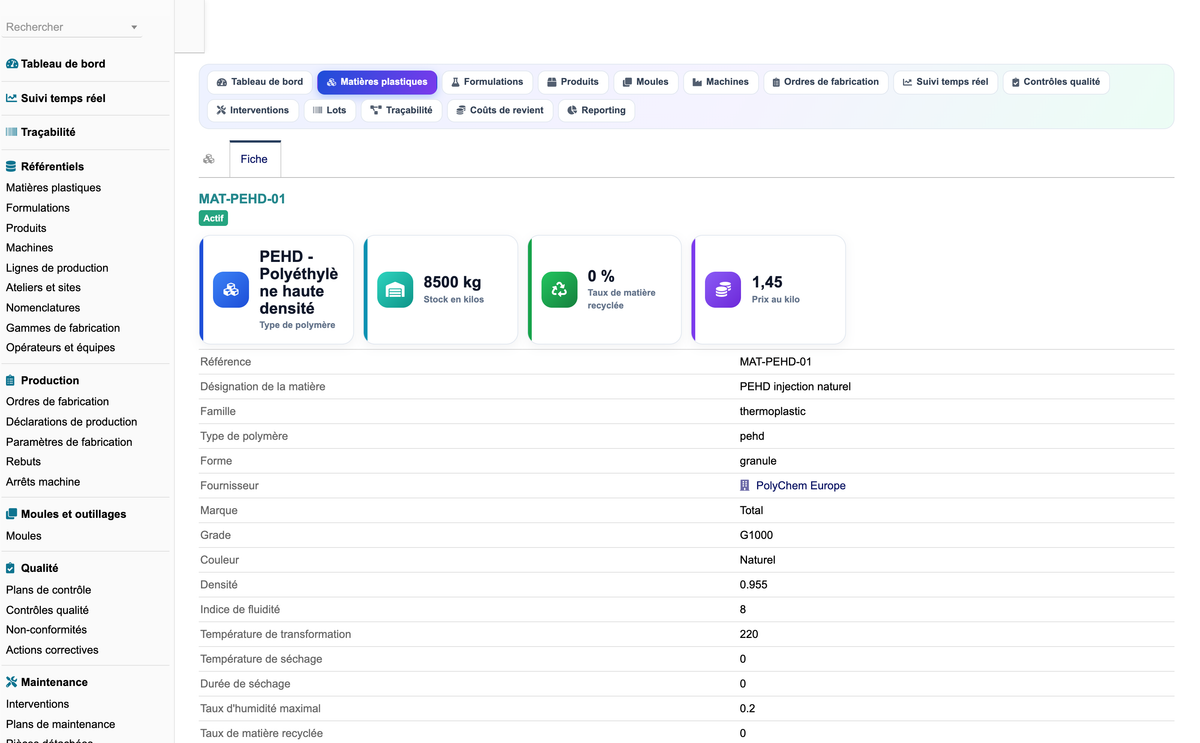Open Coûts de revient toolbar button

pyautogui.click(x=500, y=110)
